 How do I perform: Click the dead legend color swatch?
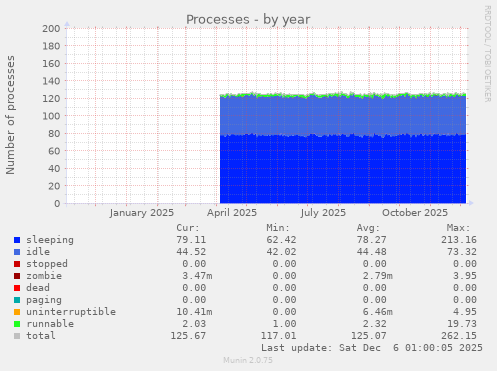click(x=17, y=288)
